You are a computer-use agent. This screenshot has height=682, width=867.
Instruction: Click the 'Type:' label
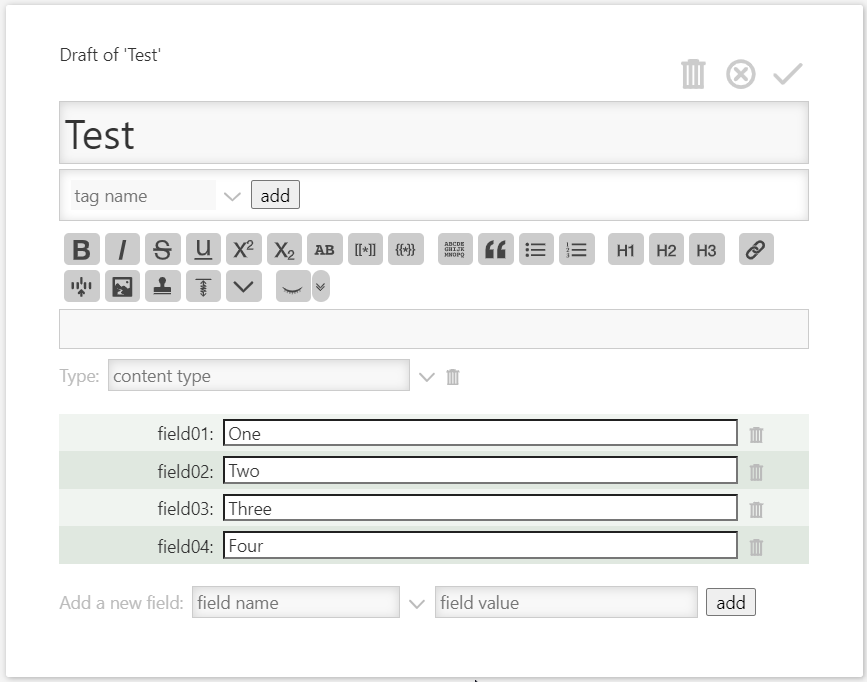pyautogui.click(x=79, y=376)
